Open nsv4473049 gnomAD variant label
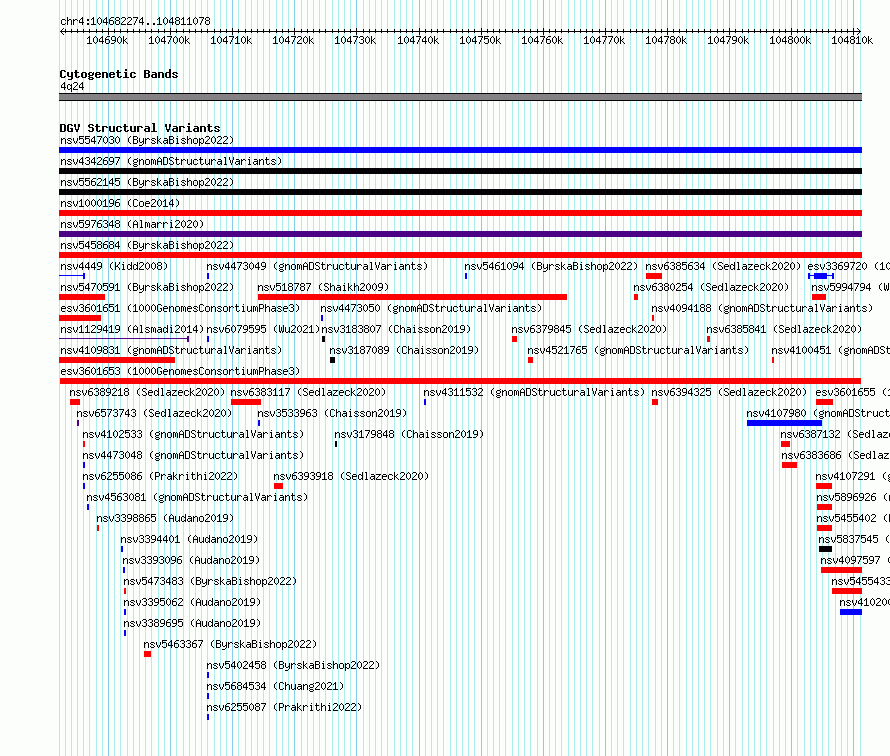 [317, 266]
